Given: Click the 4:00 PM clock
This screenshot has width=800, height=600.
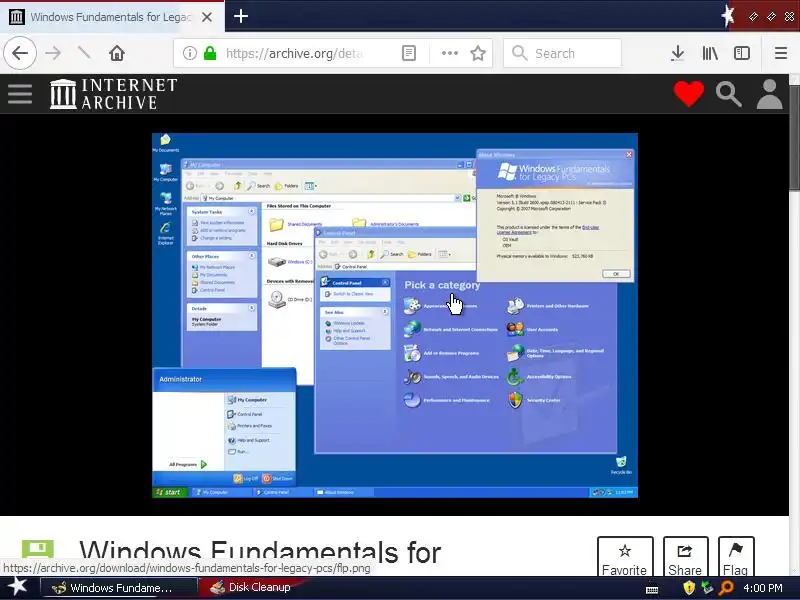Looking at the screenshot, I should point(763,588).
